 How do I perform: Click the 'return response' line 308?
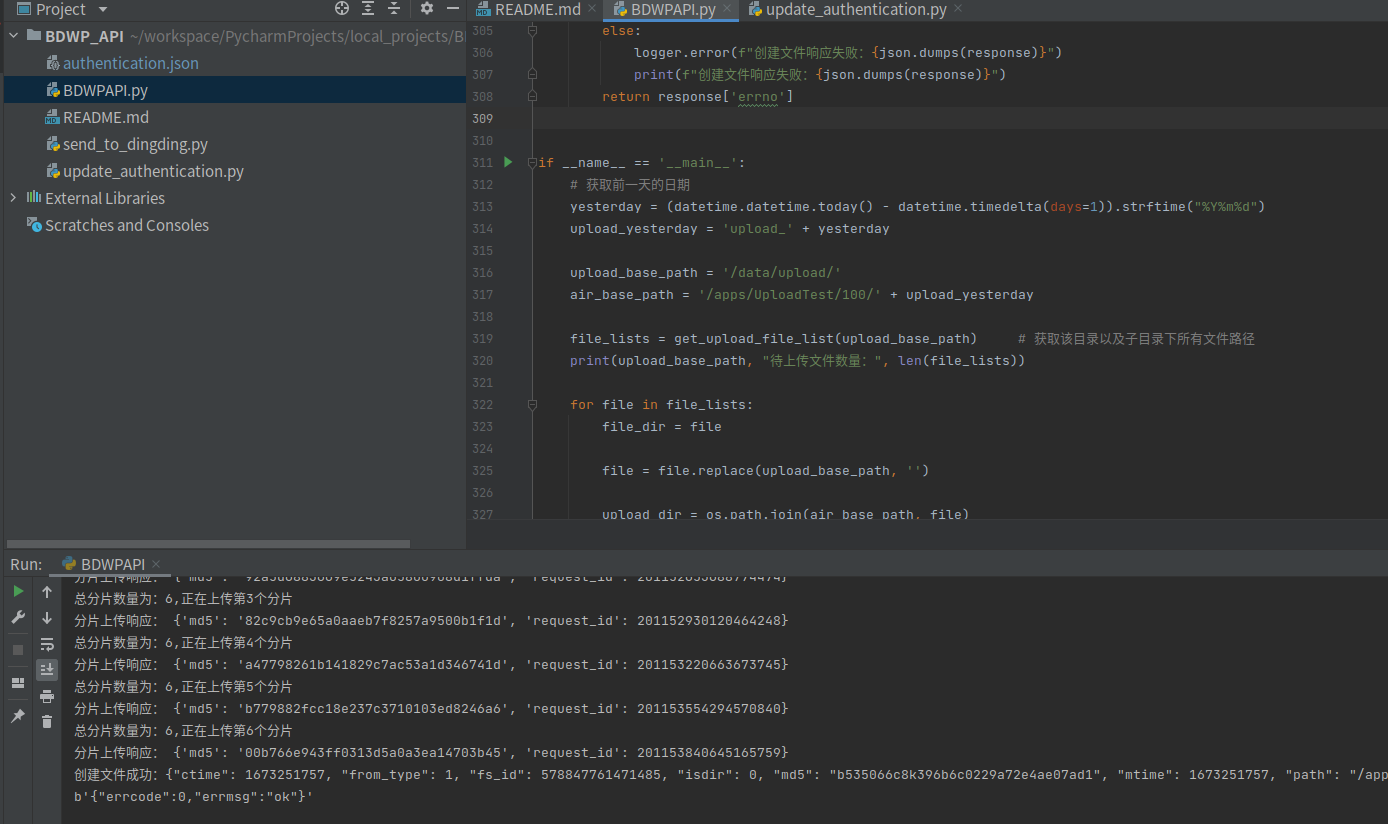698,96
